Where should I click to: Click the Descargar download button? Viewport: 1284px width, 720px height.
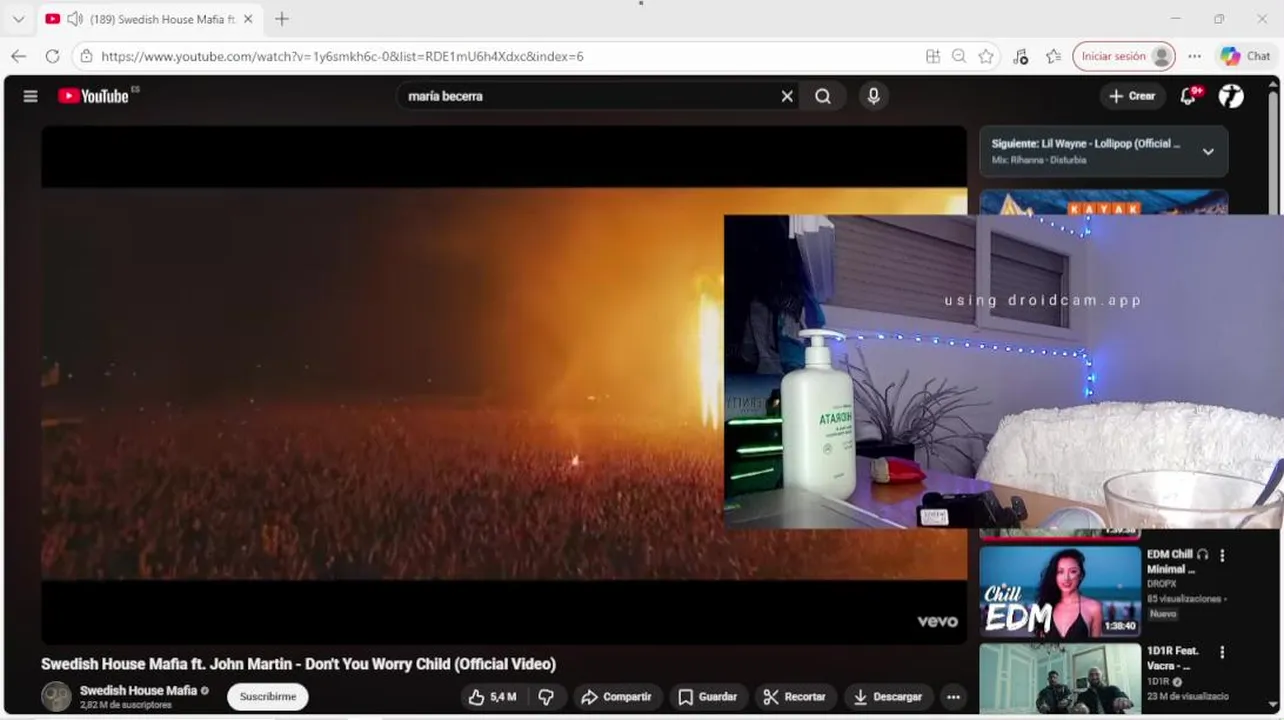888,697
